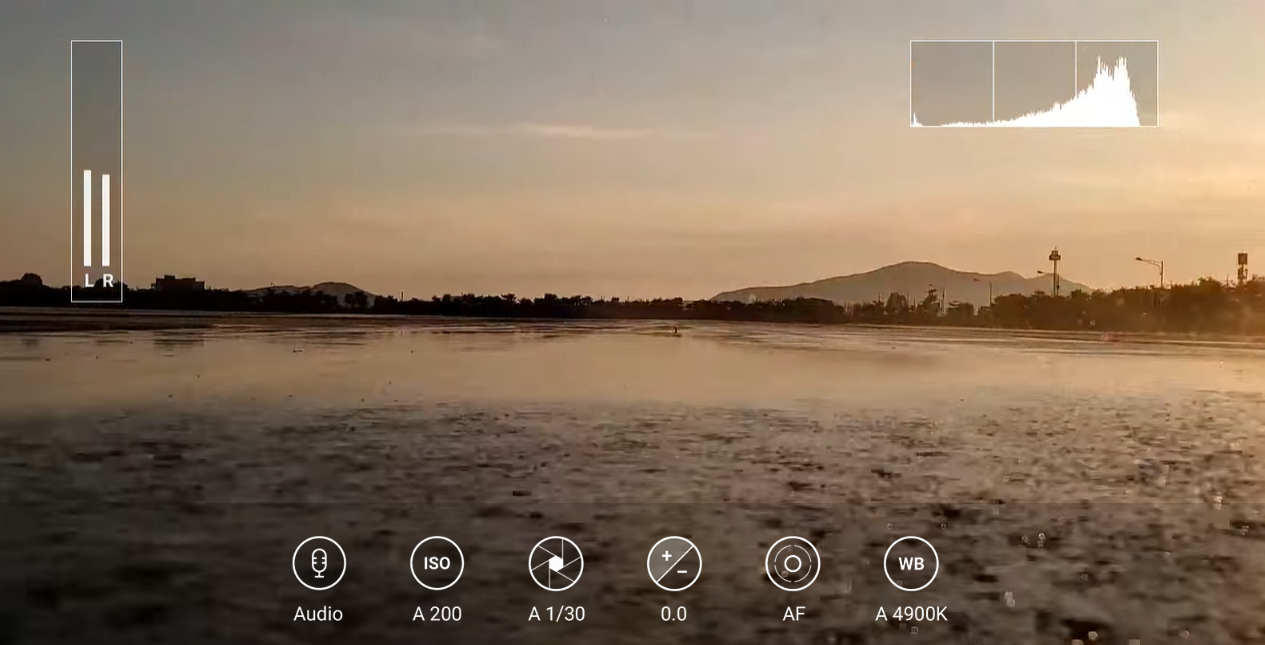Toggle the "AF" focus mode label
This screenshot has width=1265, height=645.
793,614
